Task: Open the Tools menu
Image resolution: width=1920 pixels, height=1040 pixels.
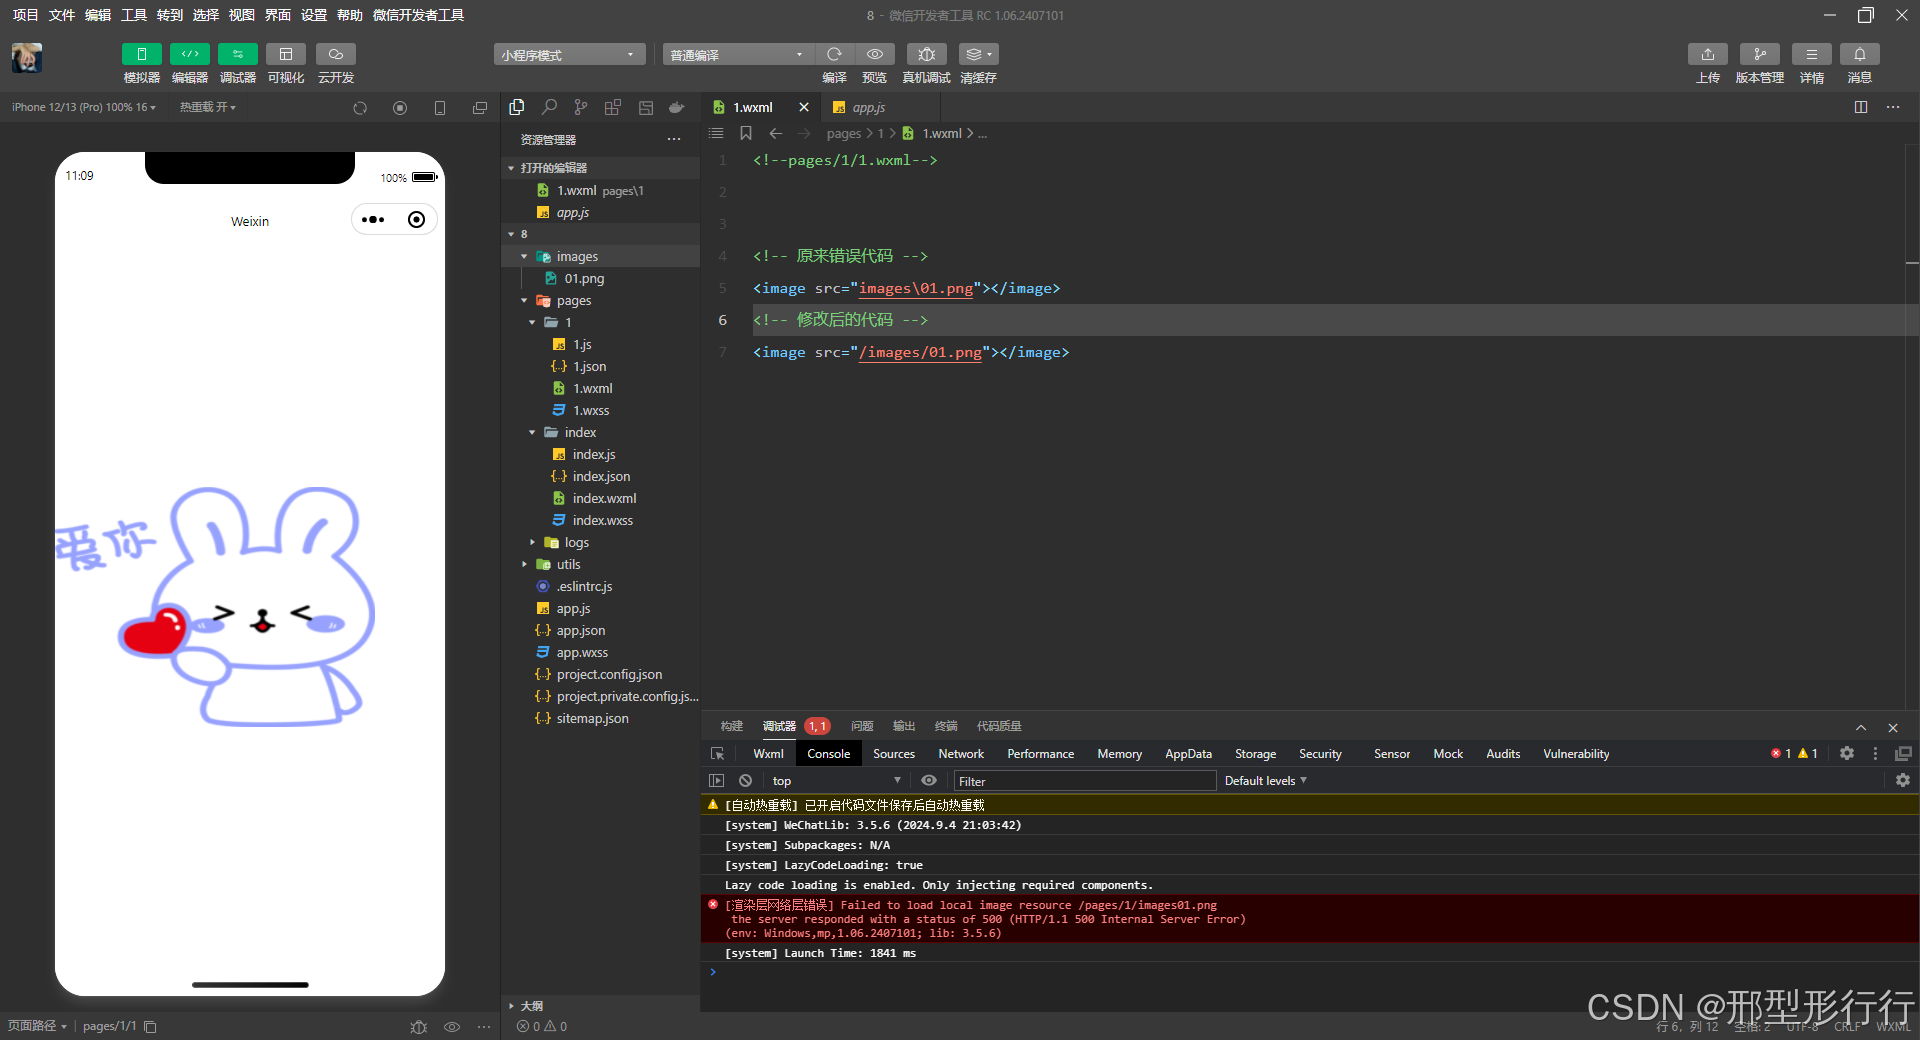Action: (133, 15)
